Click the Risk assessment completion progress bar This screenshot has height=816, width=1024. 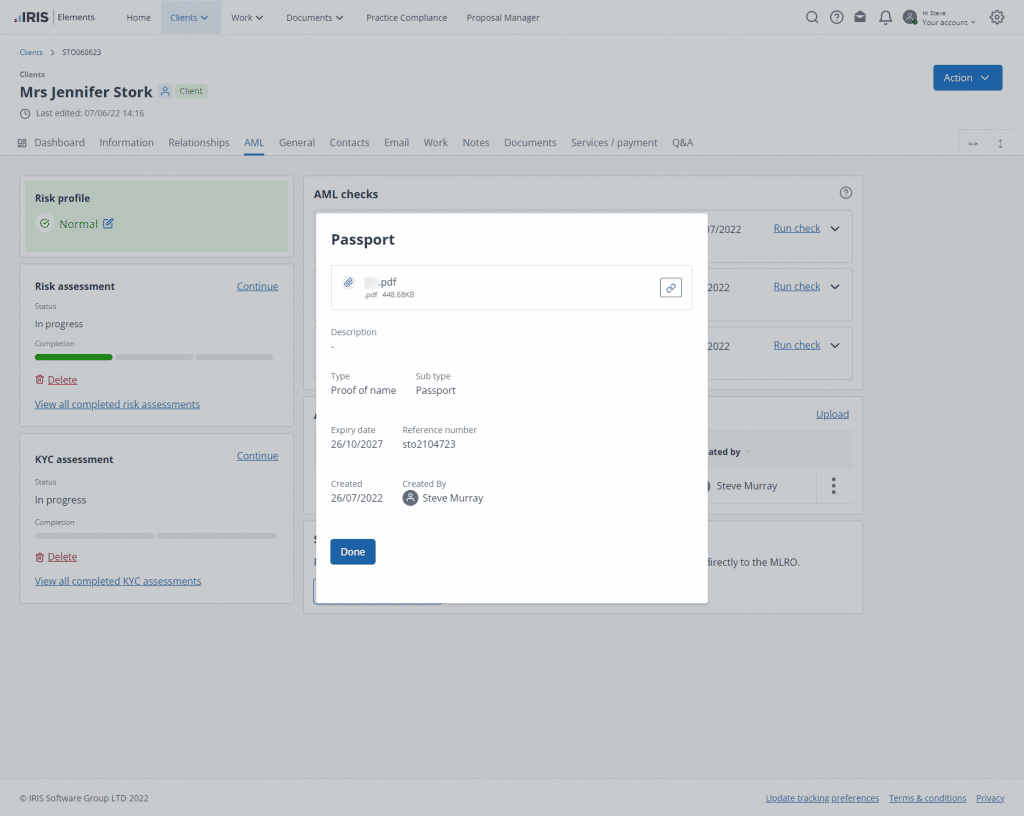tap(154, 357)
